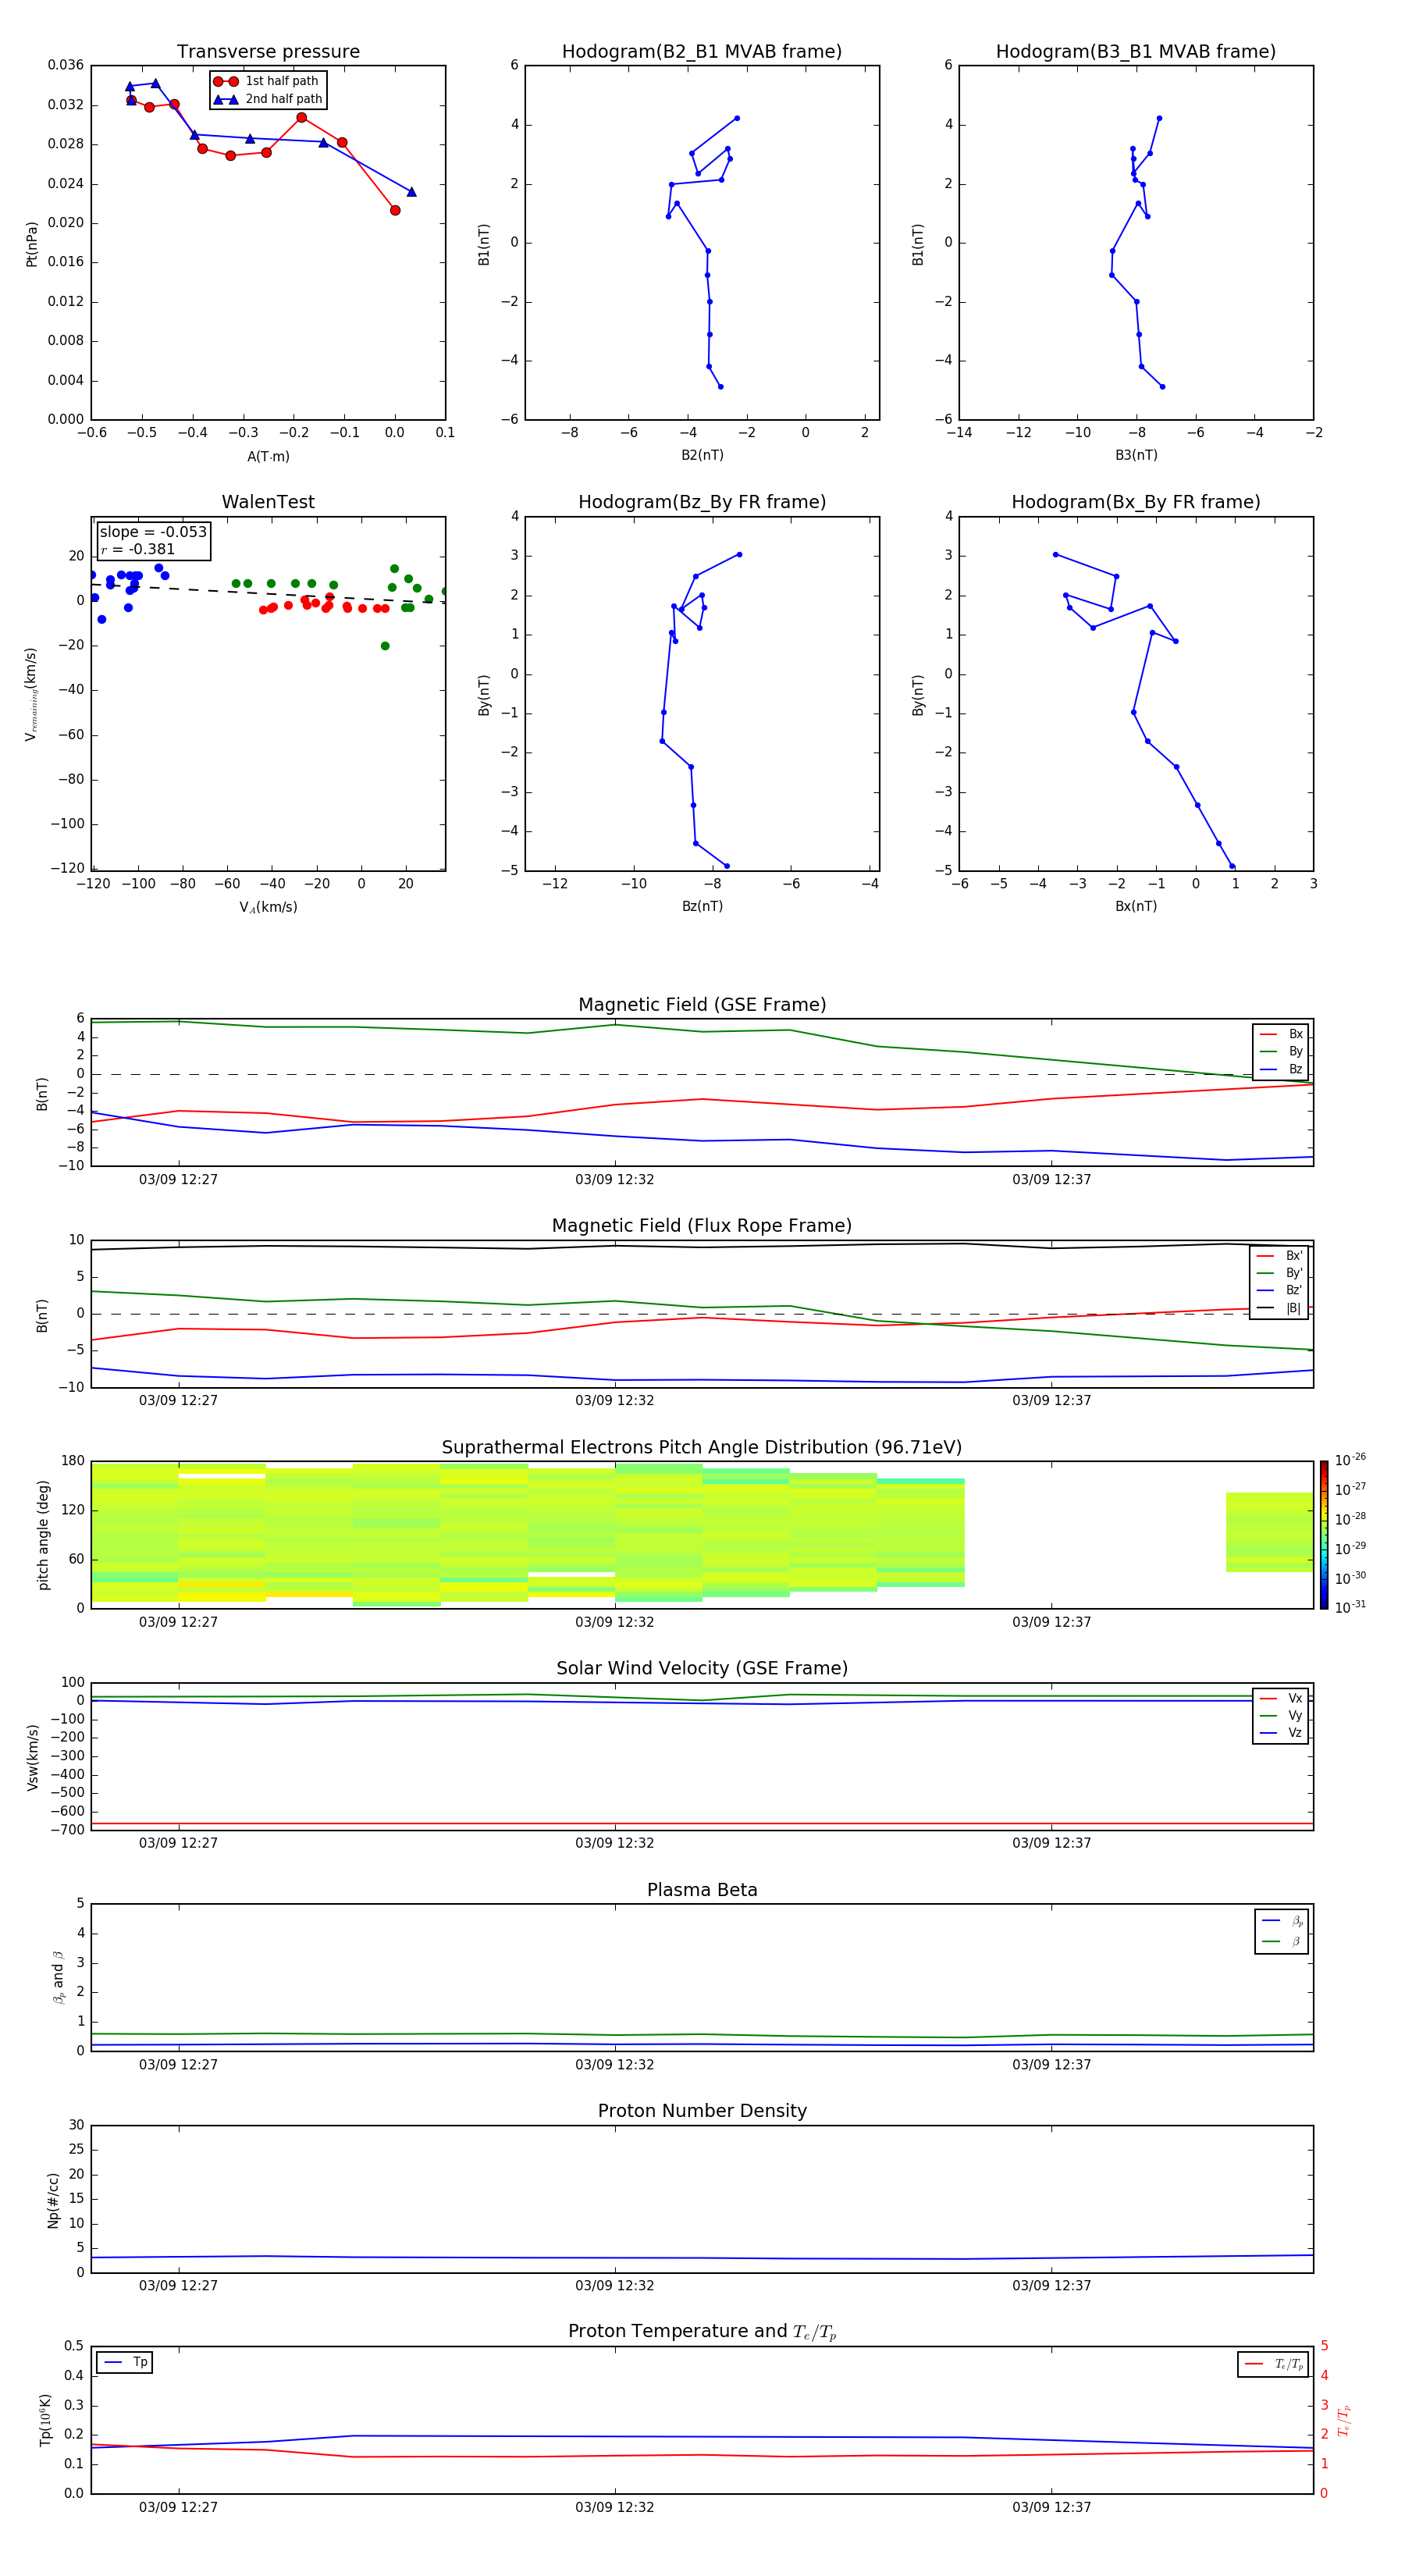Click the Tp(10^6K) y-axis label

(x=45, y=2420)
